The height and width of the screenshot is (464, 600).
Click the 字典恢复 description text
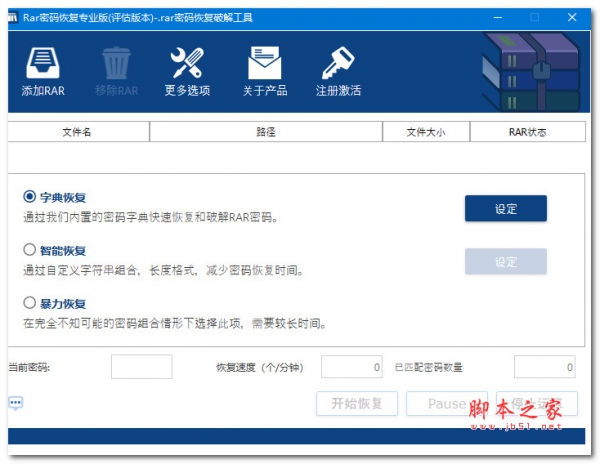[x=151, y=218]
